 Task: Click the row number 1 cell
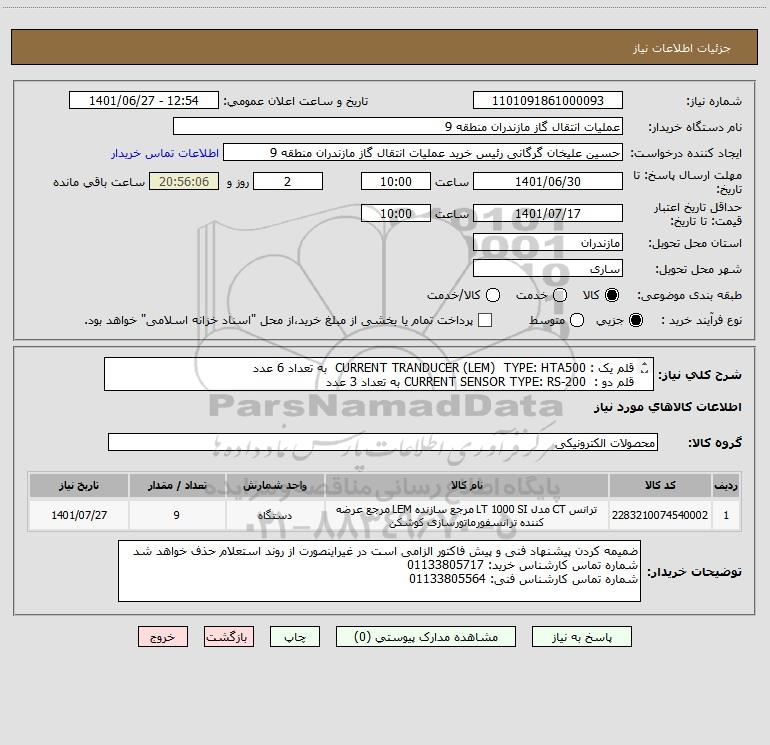726,515
